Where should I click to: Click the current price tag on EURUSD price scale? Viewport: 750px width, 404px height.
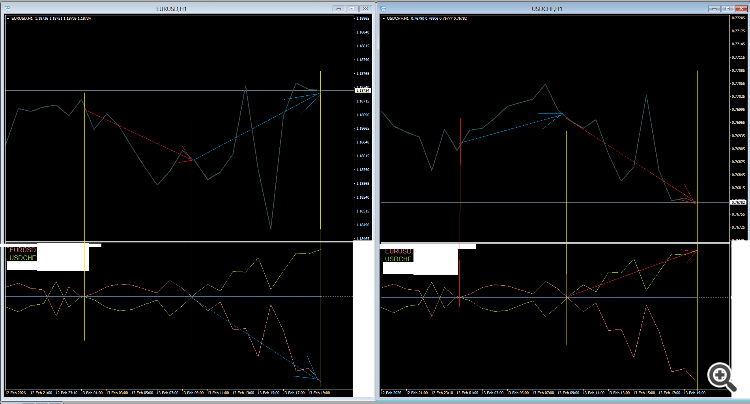point(362,90)
